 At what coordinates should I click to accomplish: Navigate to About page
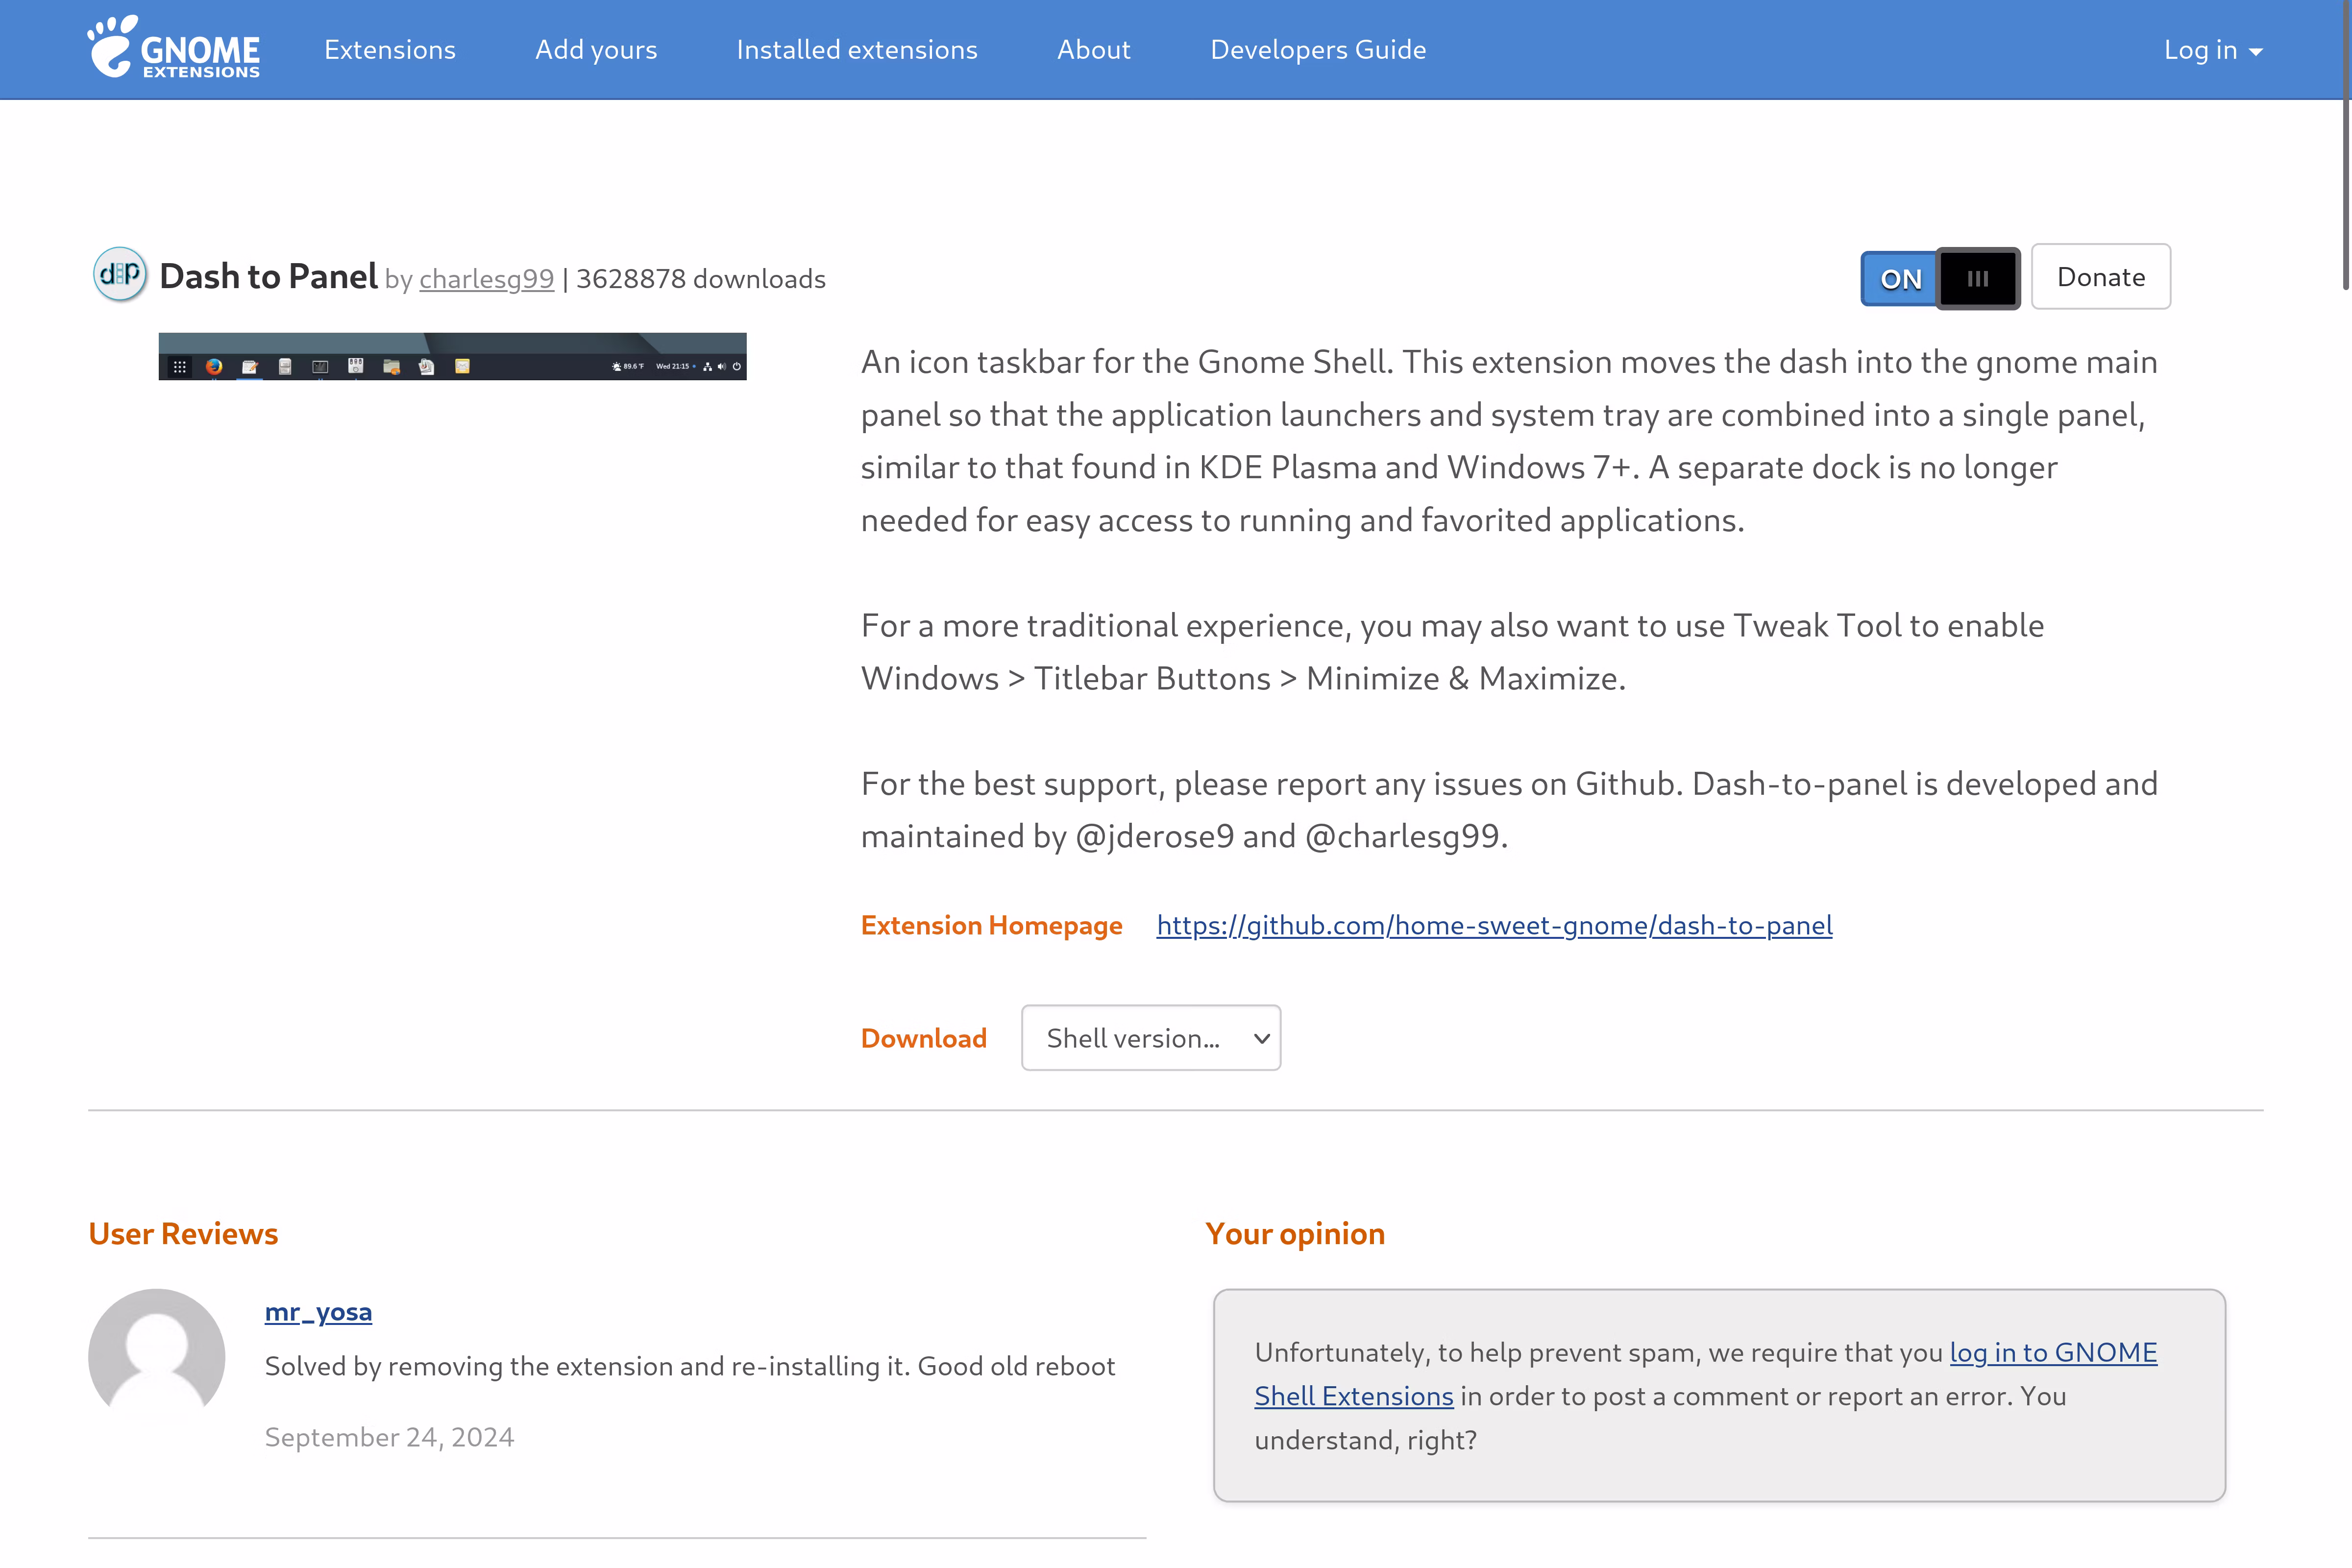coord(1094,50)
